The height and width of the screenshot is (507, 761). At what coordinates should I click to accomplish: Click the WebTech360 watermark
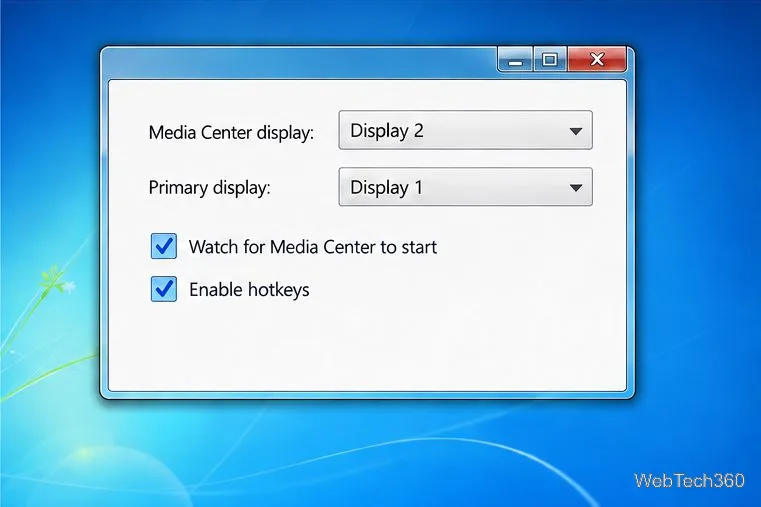[689, 480]
